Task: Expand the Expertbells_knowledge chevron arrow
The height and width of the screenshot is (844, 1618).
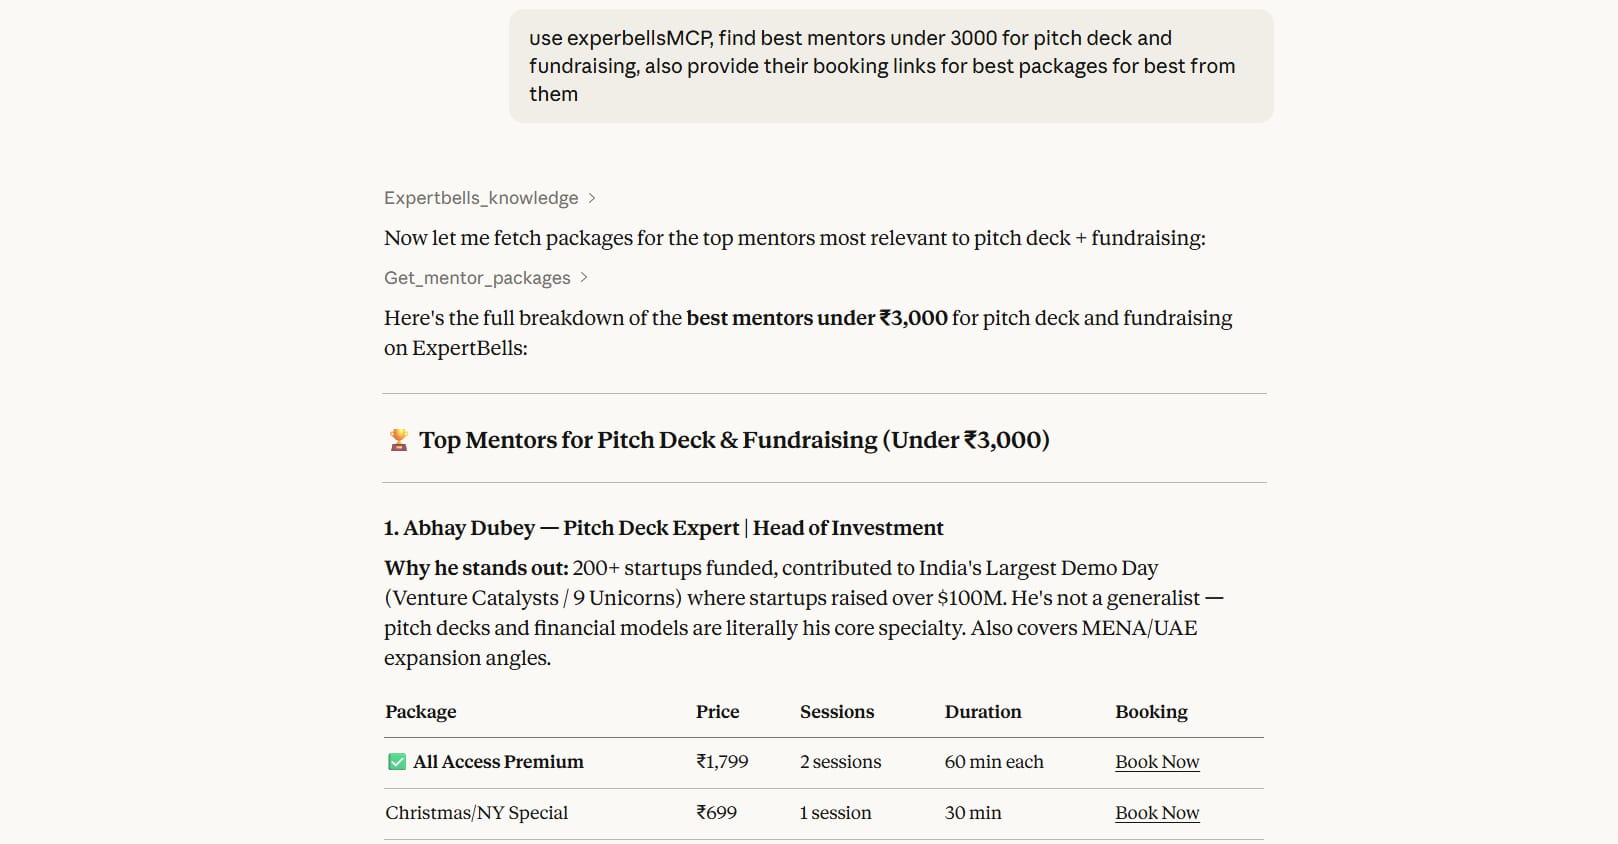Action: 592,198
